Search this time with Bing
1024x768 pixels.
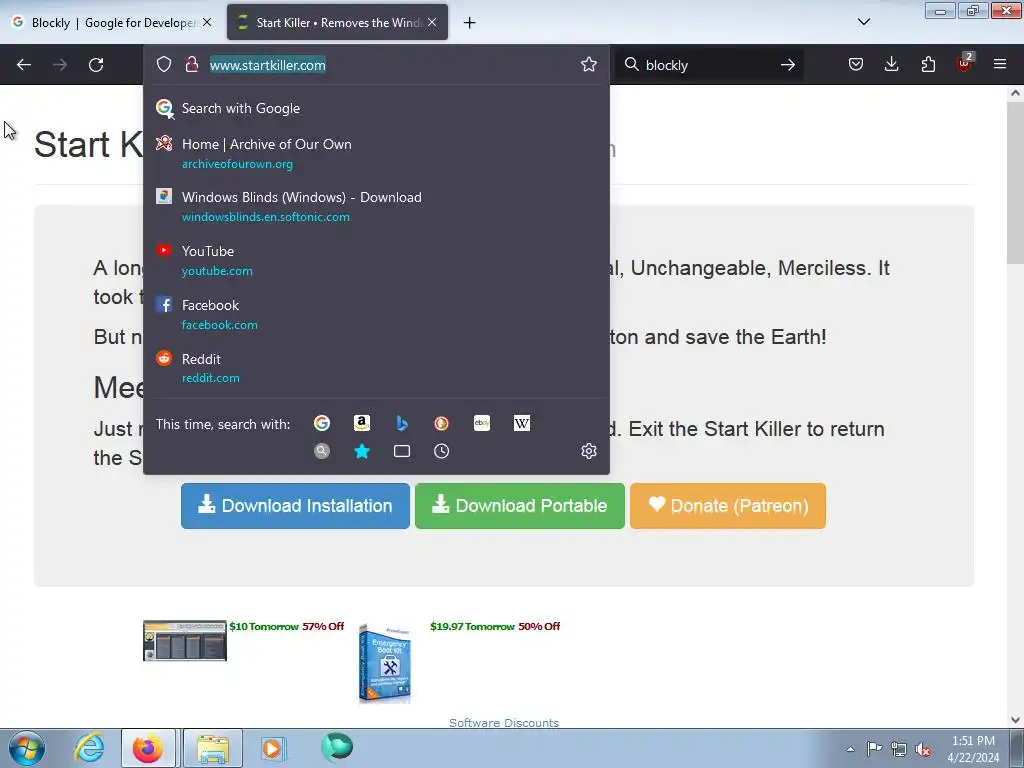click(402, 423)
